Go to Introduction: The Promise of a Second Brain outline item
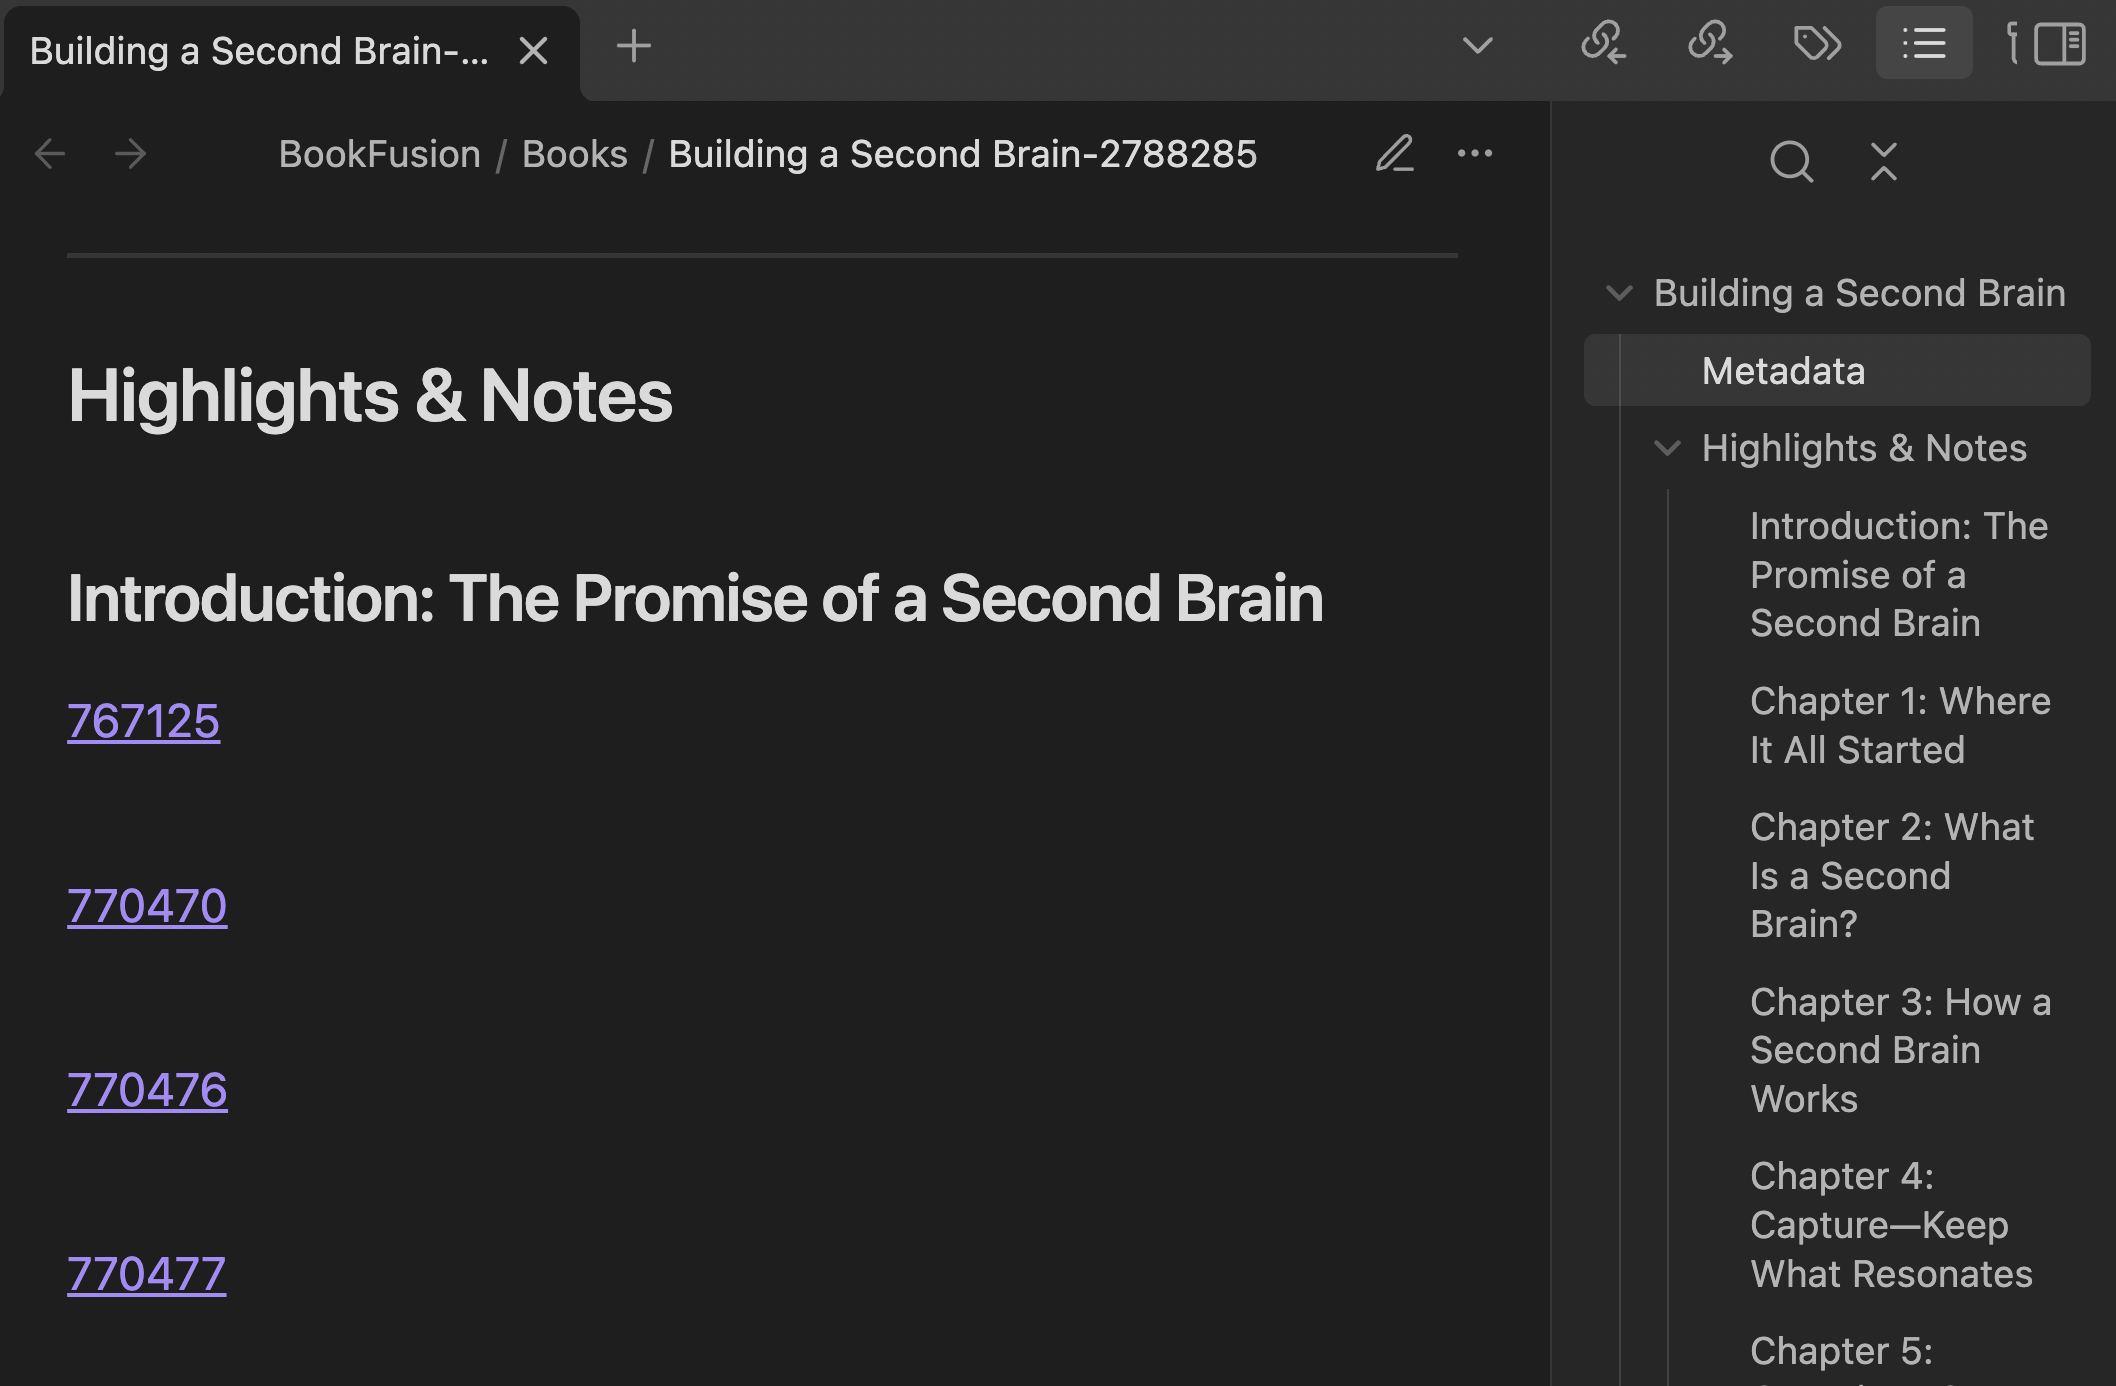This screenshot has height=1386, width=2116. coord(1899,574)
